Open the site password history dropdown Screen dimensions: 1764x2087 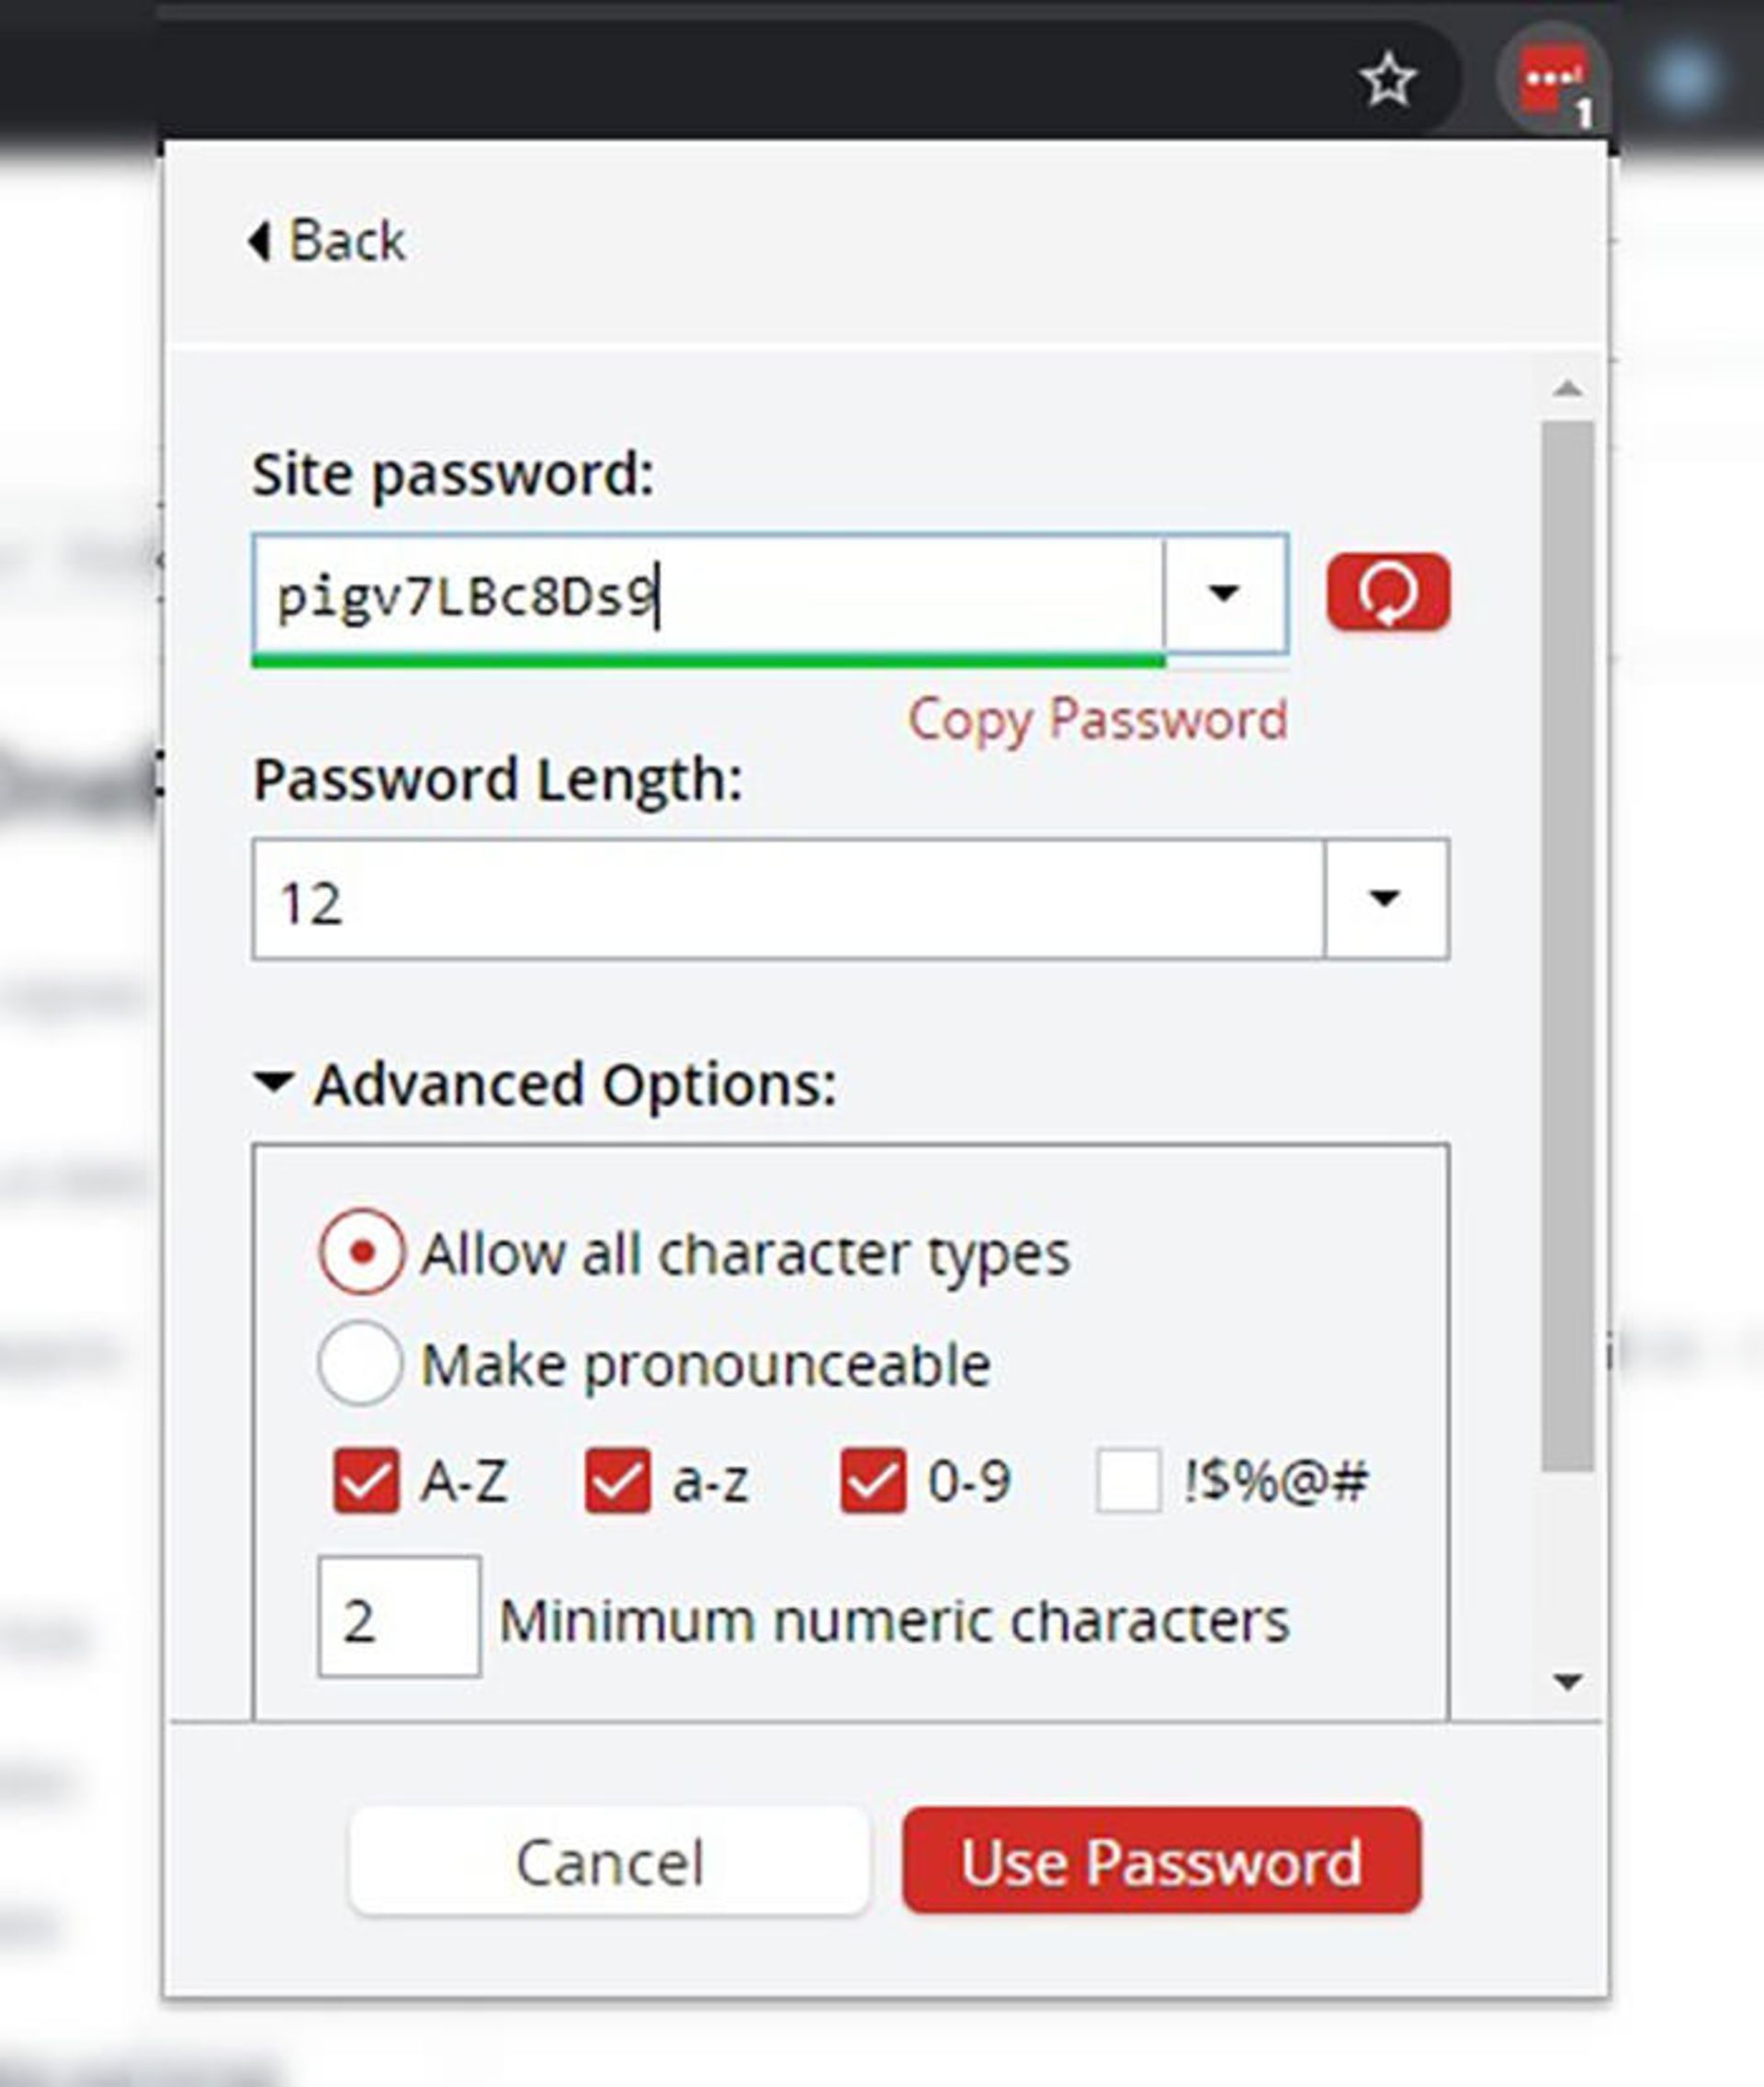[1224, 594]
